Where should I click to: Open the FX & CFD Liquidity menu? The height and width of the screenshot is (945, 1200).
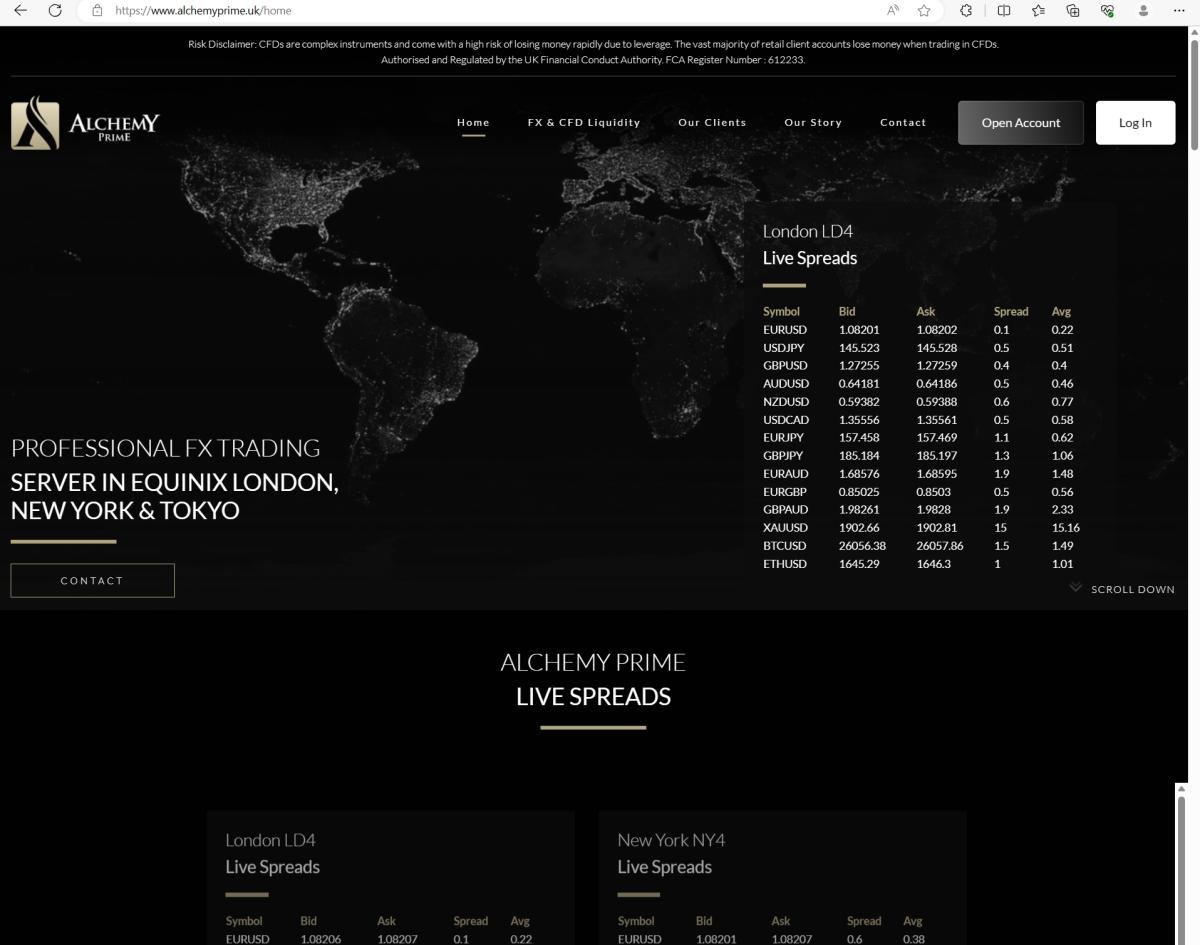pyautogui.click(x=584, y=122)
